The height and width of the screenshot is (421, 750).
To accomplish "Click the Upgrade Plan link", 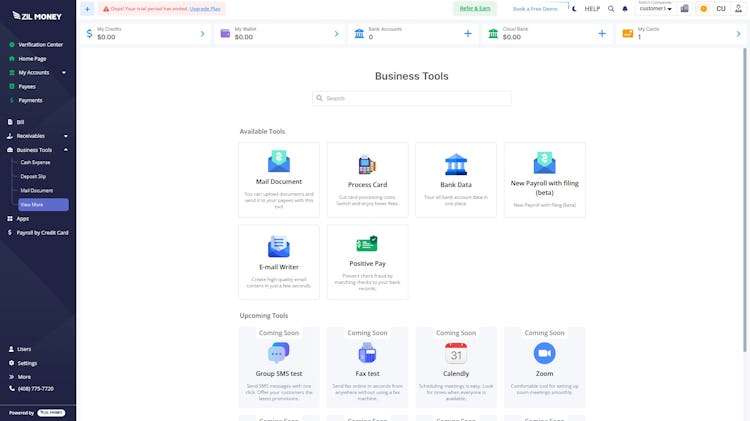I will click(205, 9).
